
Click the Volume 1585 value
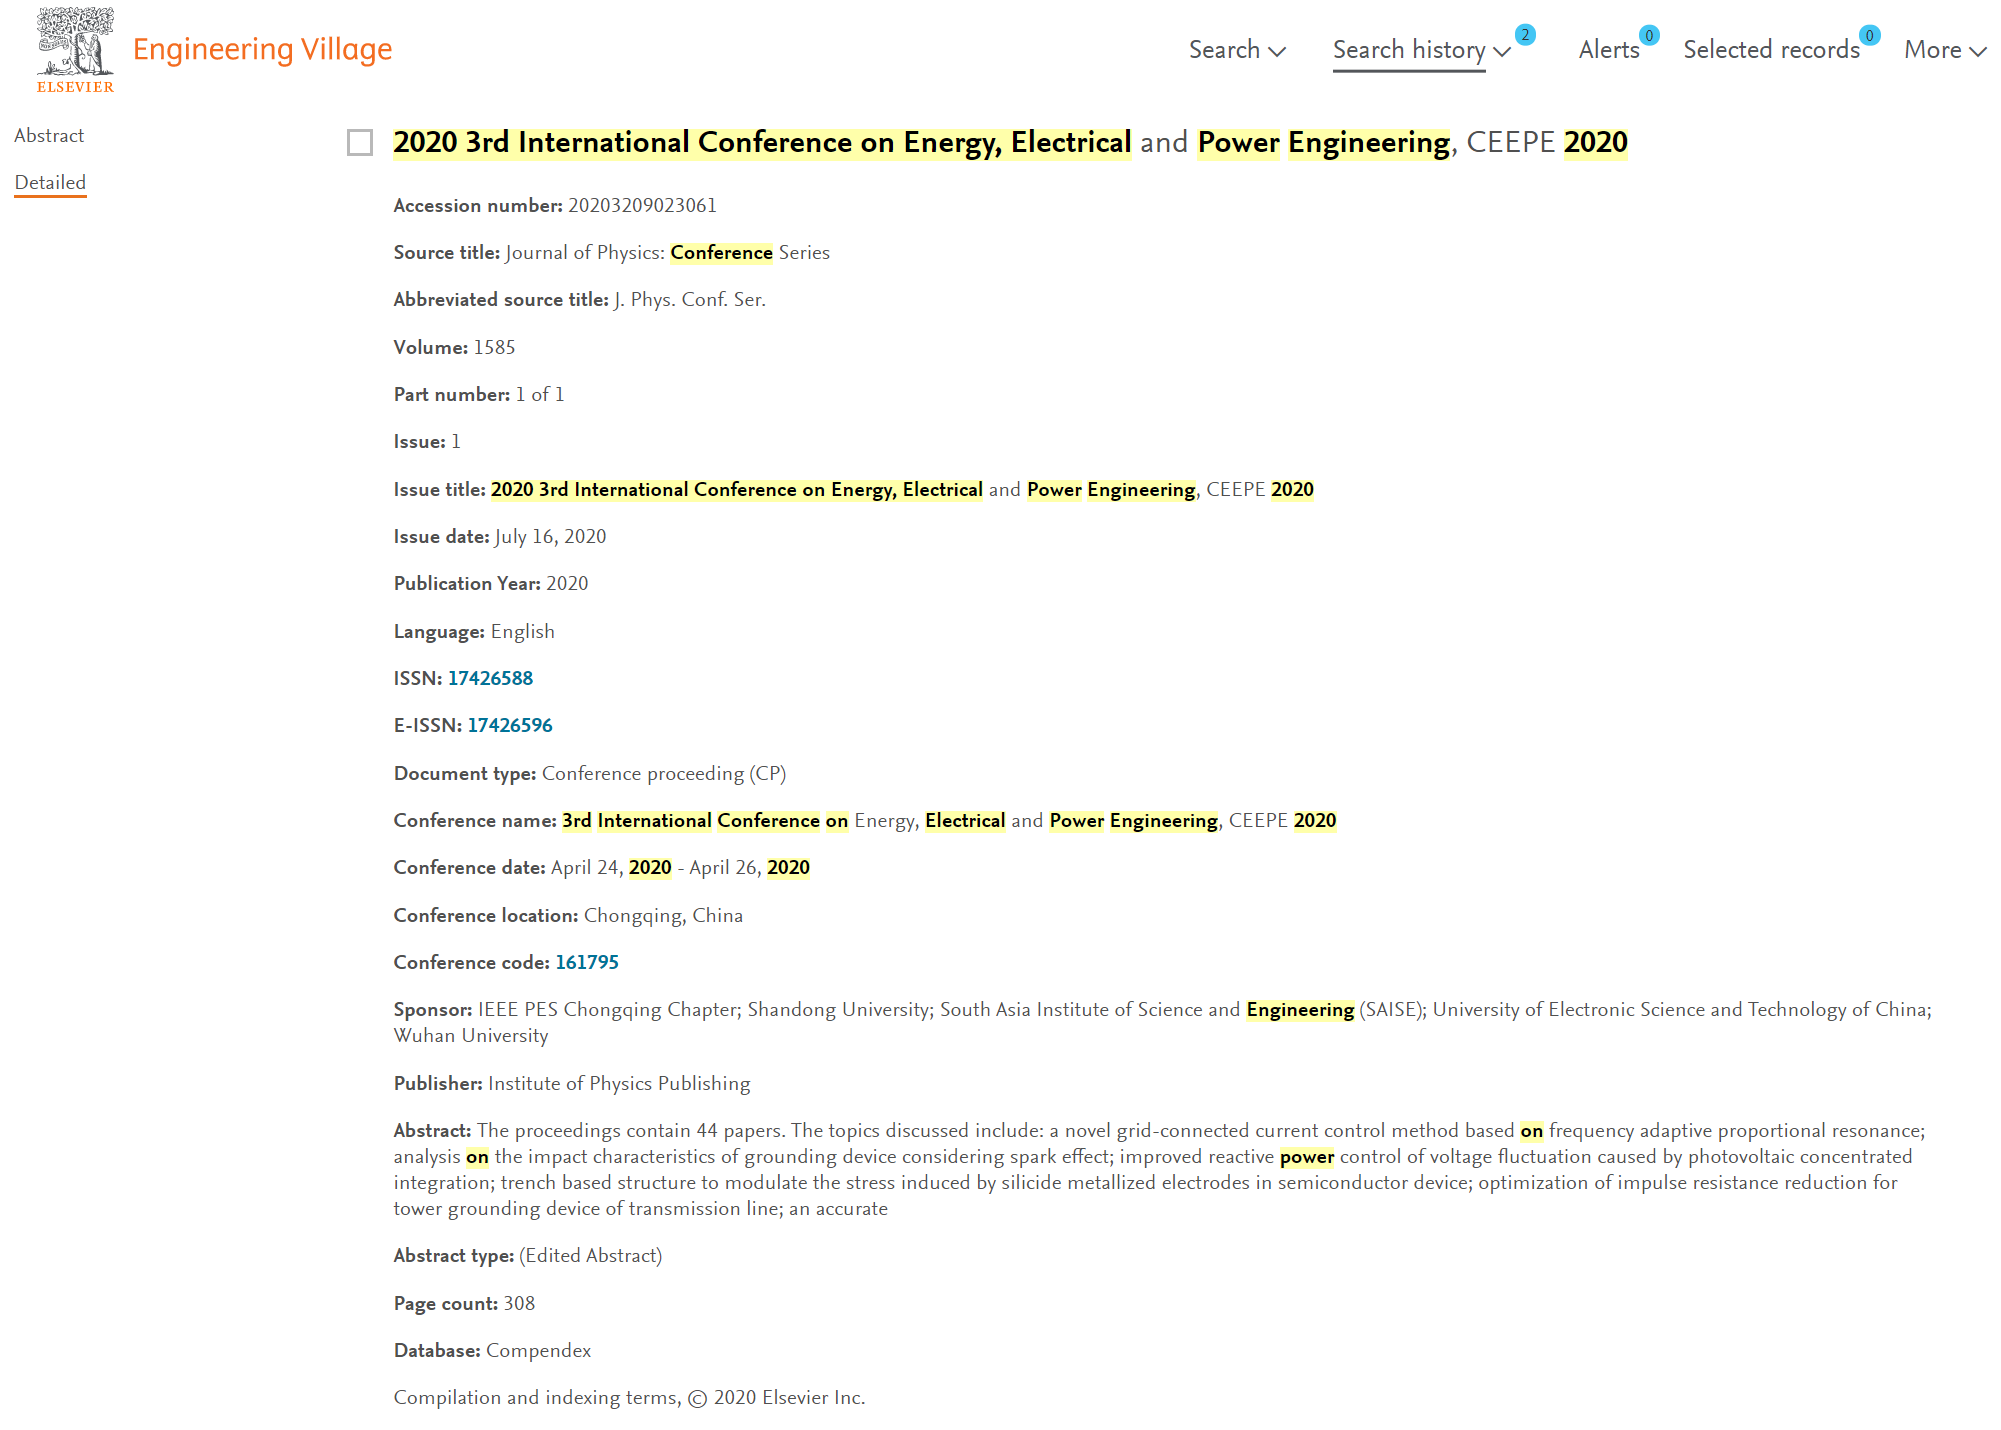(x=494, y=348)
